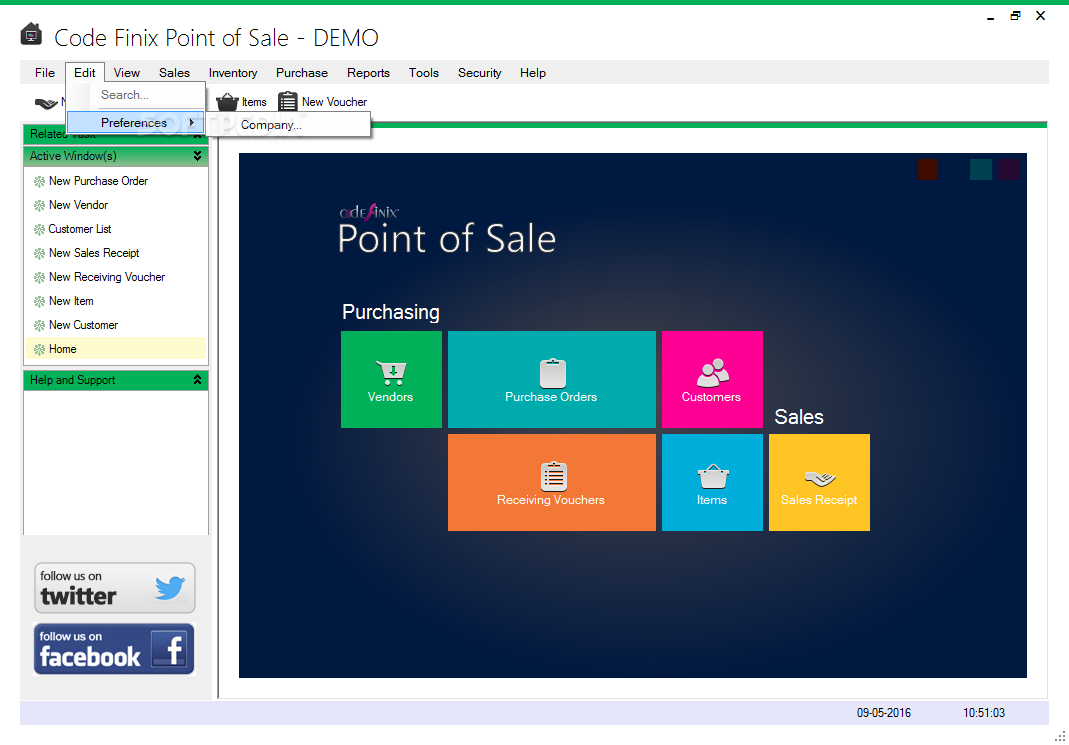Viewport: 1069px width, 745px height.
Task: Click gear icon beside Home
Action: pos(40,349)
